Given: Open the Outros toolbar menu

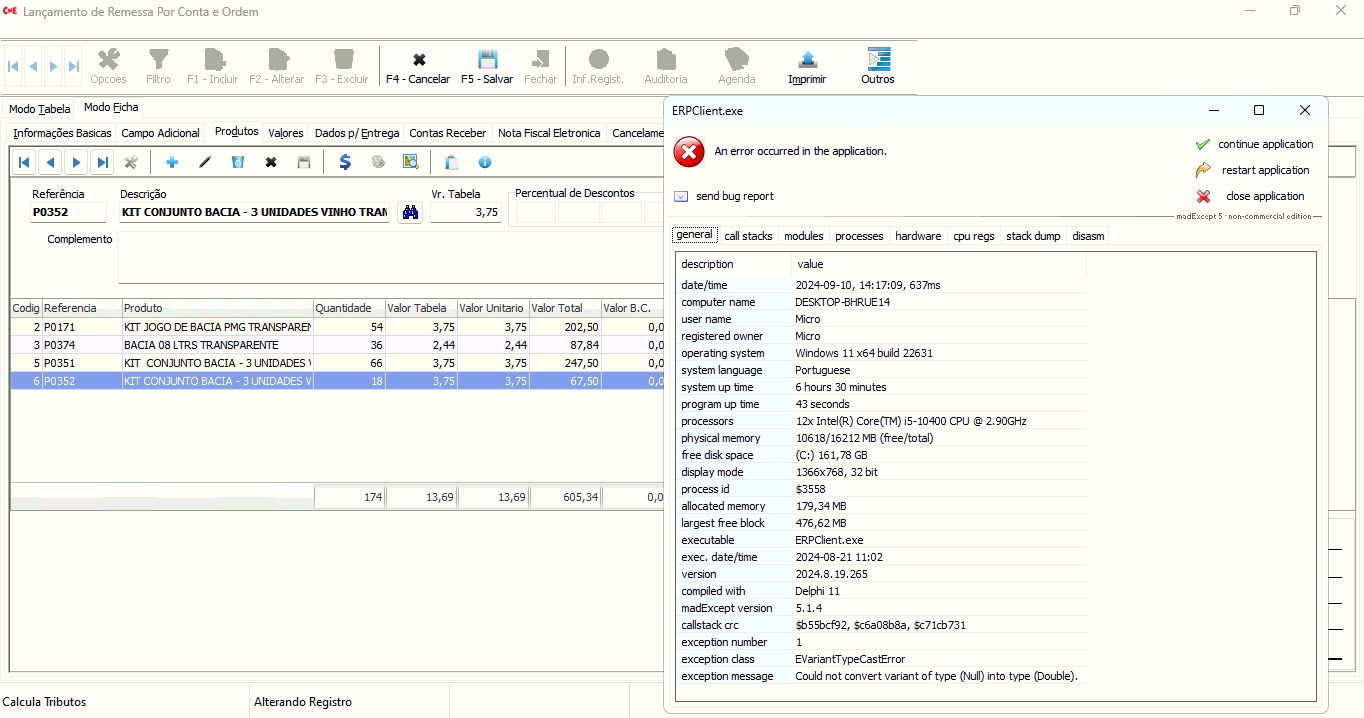Looking at the screenshot, I should coord(878,67).
